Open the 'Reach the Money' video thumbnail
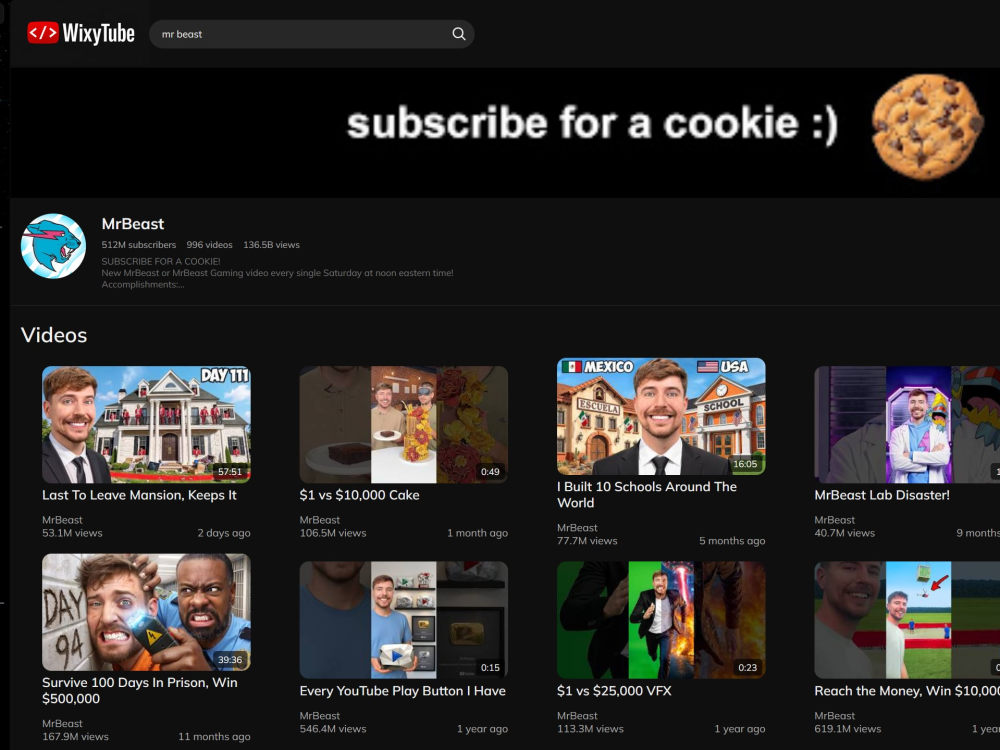The height and width of the screenshot is (750, 1000). pyautogui.click(x=907, y=620)
